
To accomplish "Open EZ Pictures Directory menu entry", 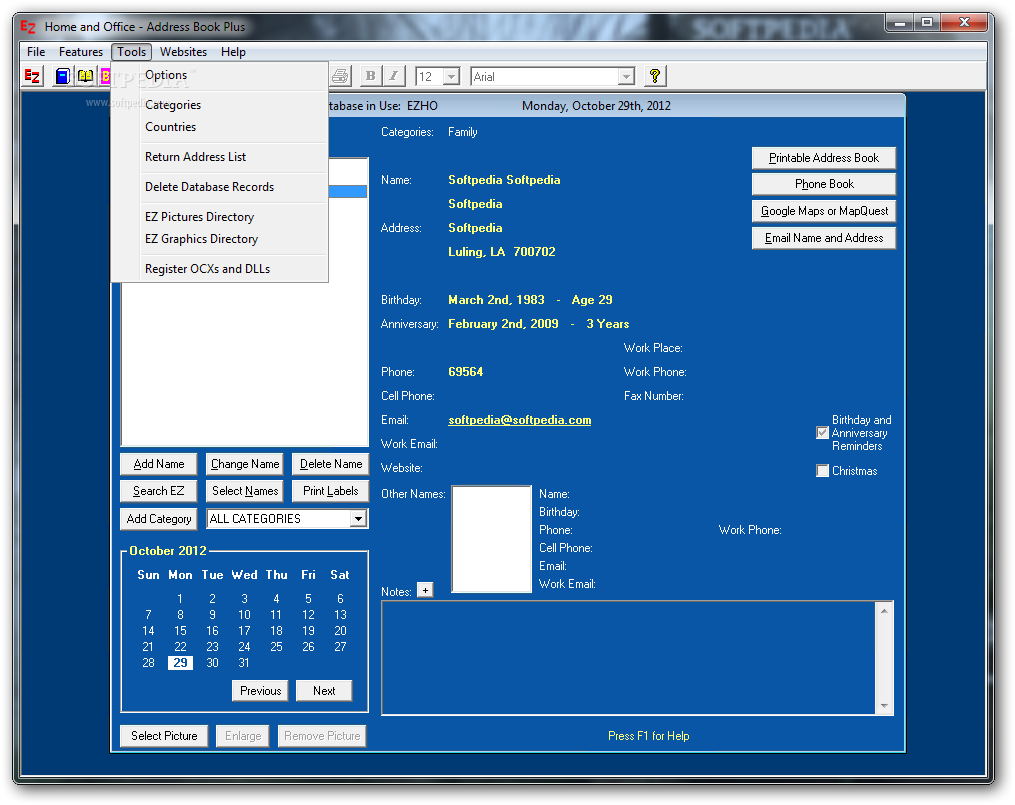I will tap(220, 217).
